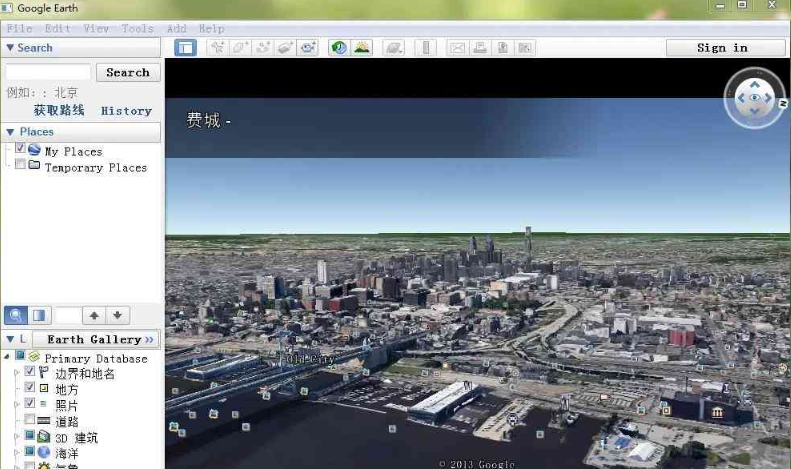Click the Add Path tool icon
Screen dimensions: 791x469
click(x=263, y=47)
